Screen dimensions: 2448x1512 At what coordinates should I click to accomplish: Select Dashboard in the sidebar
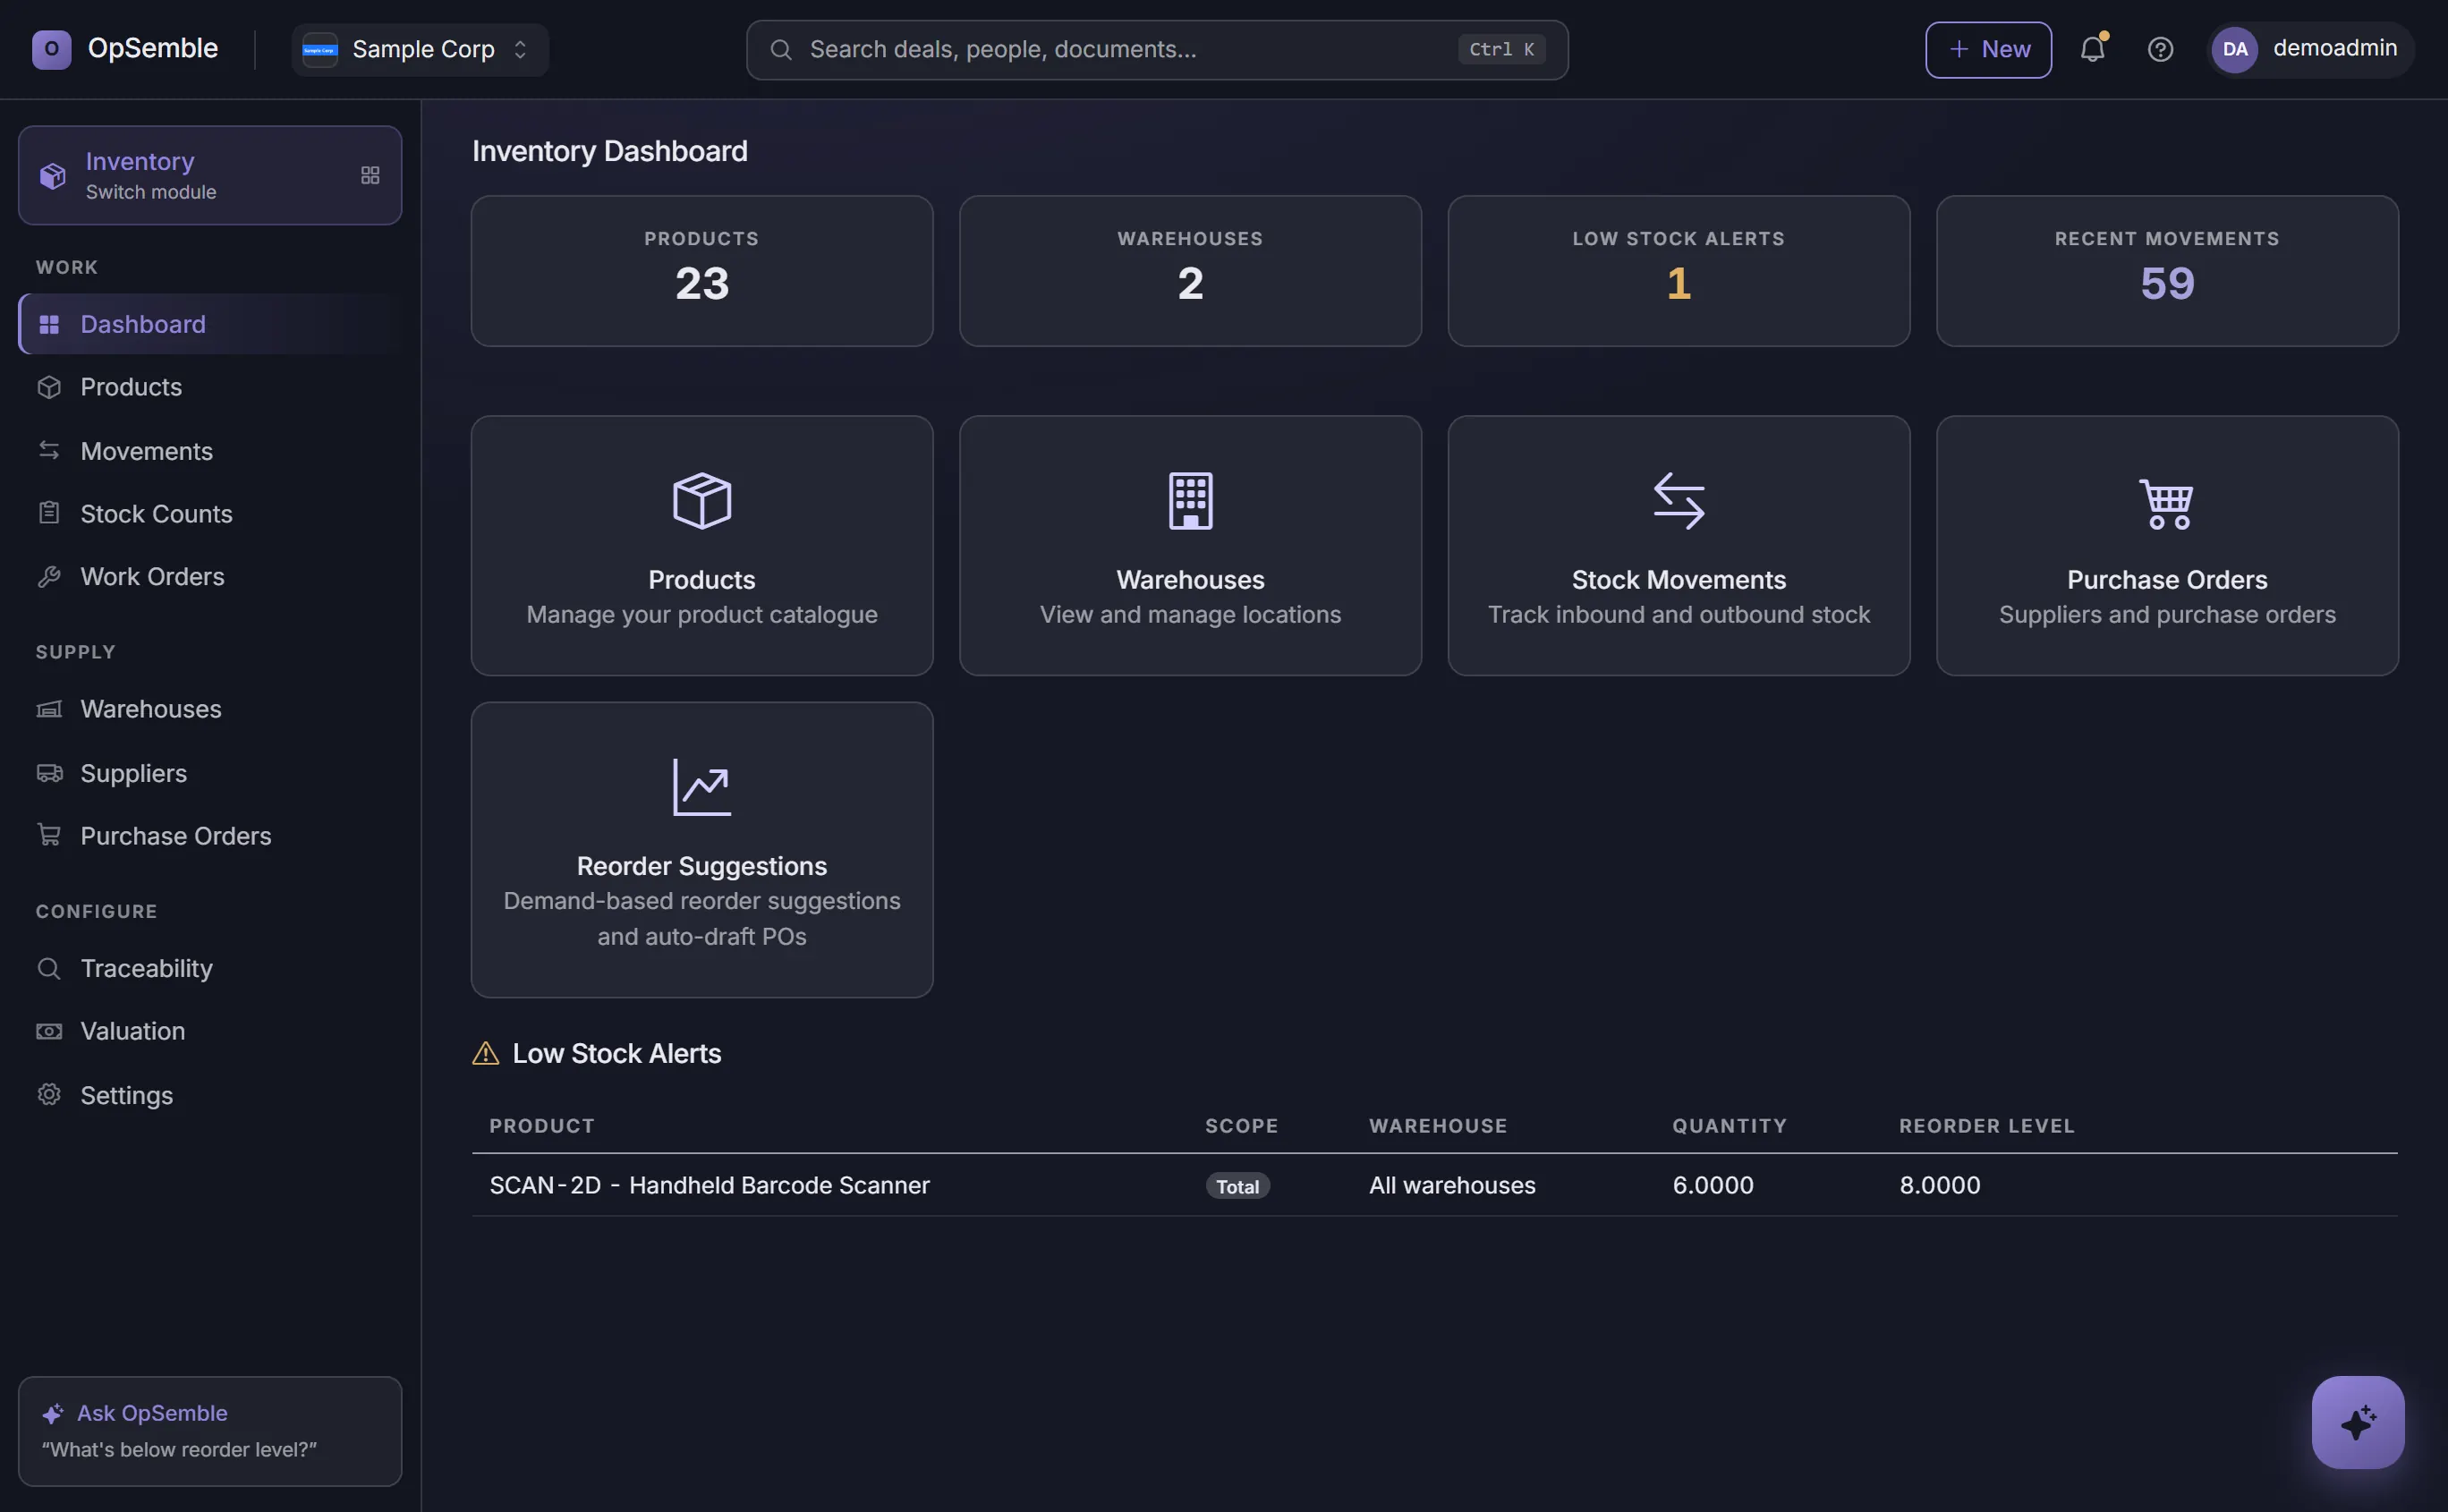click(210, 324)
